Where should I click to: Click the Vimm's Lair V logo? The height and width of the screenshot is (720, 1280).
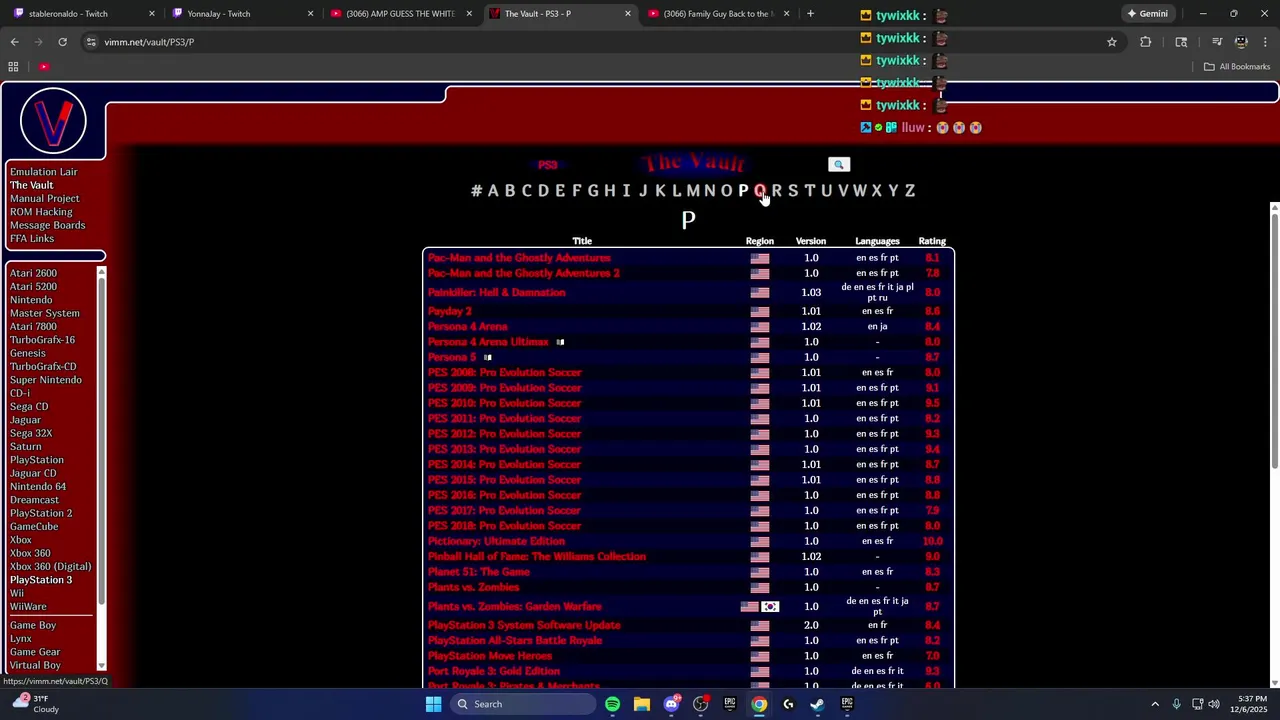coord(53,121)
